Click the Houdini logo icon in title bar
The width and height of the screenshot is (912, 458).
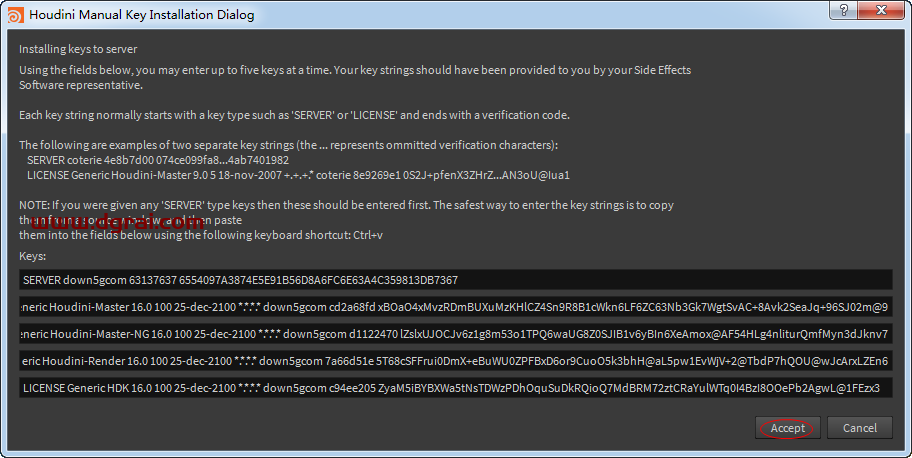(16, 15)
